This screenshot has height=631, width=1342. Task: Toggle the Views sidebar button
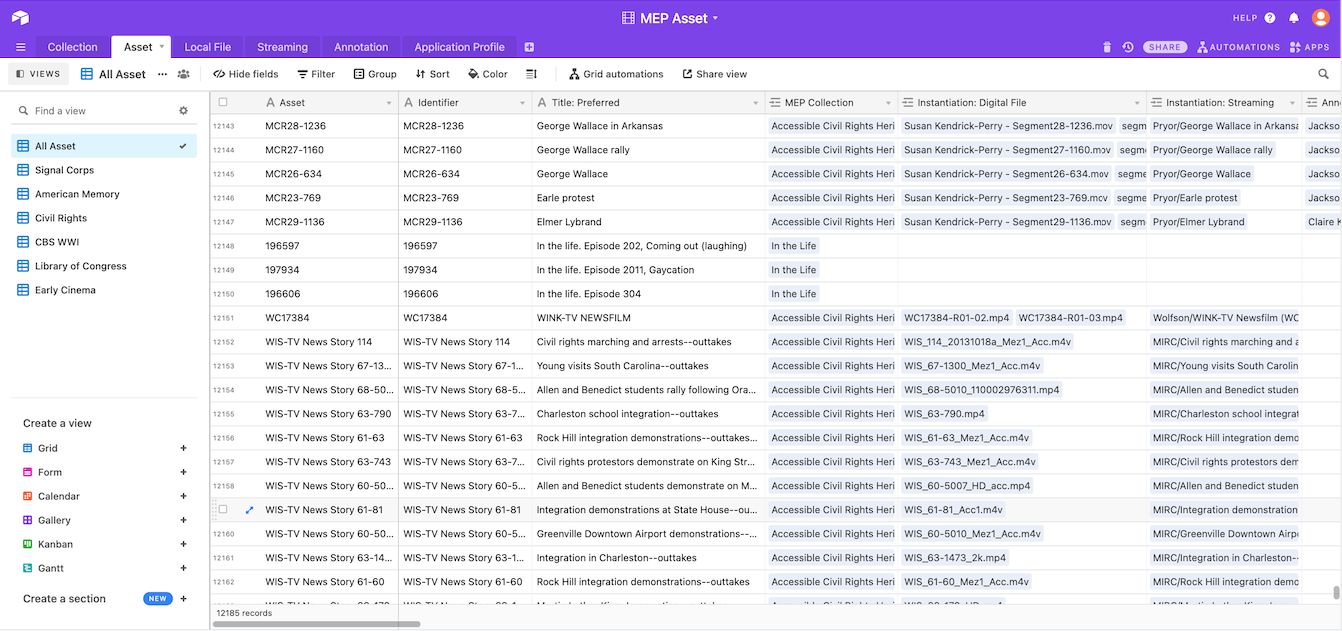(37, 74)
